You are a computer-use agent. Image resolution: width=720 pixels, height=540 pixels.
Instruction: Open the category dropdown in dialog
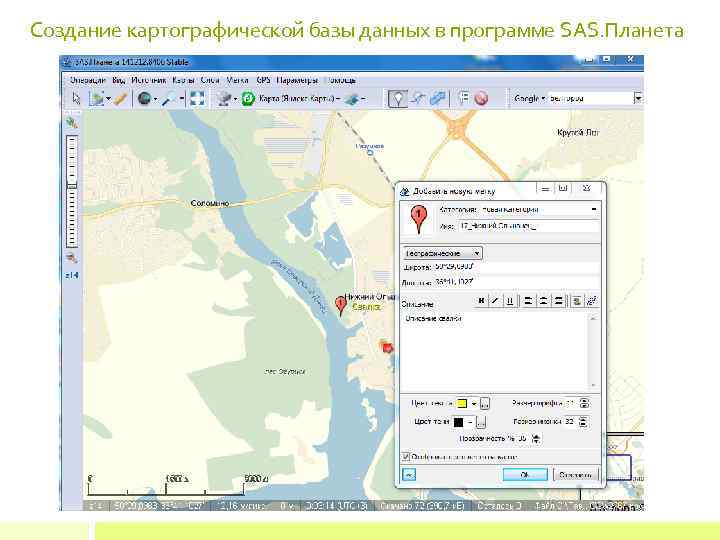pos(594,209)
